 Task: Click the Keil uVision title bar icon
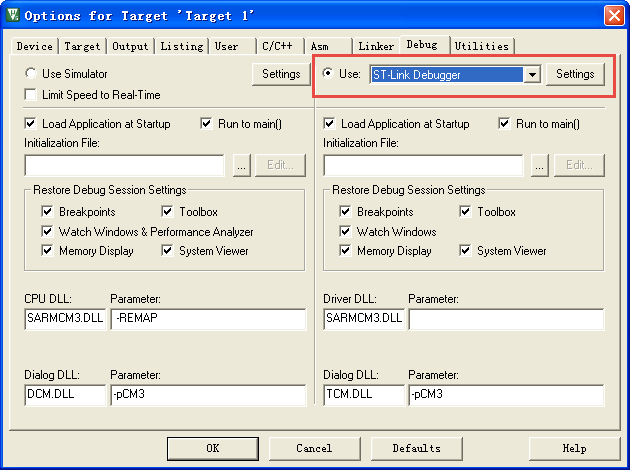(x=12, y=15)
